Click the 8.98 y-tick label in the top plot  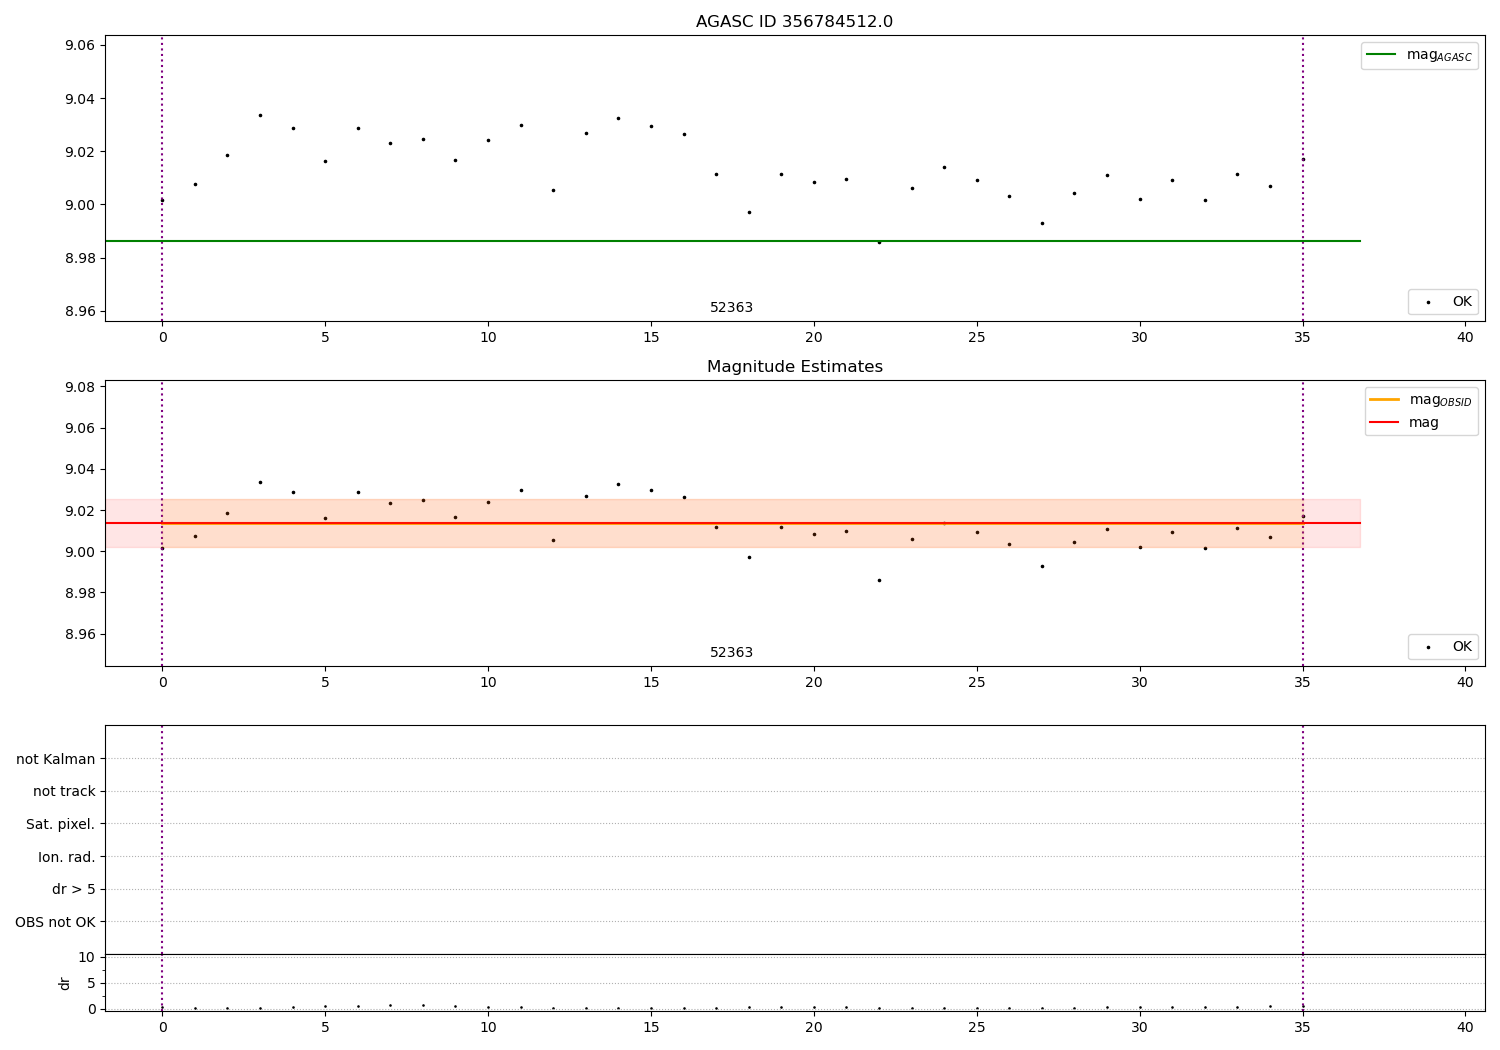click(x=80, y=258)
